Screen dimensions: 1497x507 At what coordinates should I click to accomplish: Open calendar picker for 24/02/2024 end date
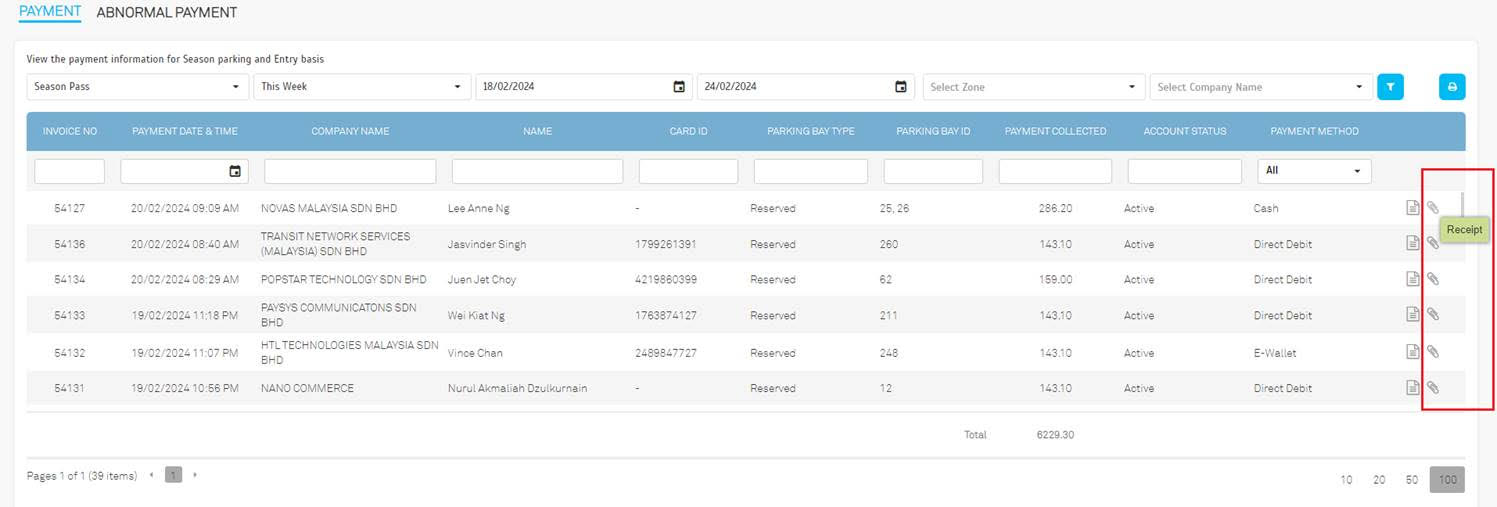click(900, 87)
